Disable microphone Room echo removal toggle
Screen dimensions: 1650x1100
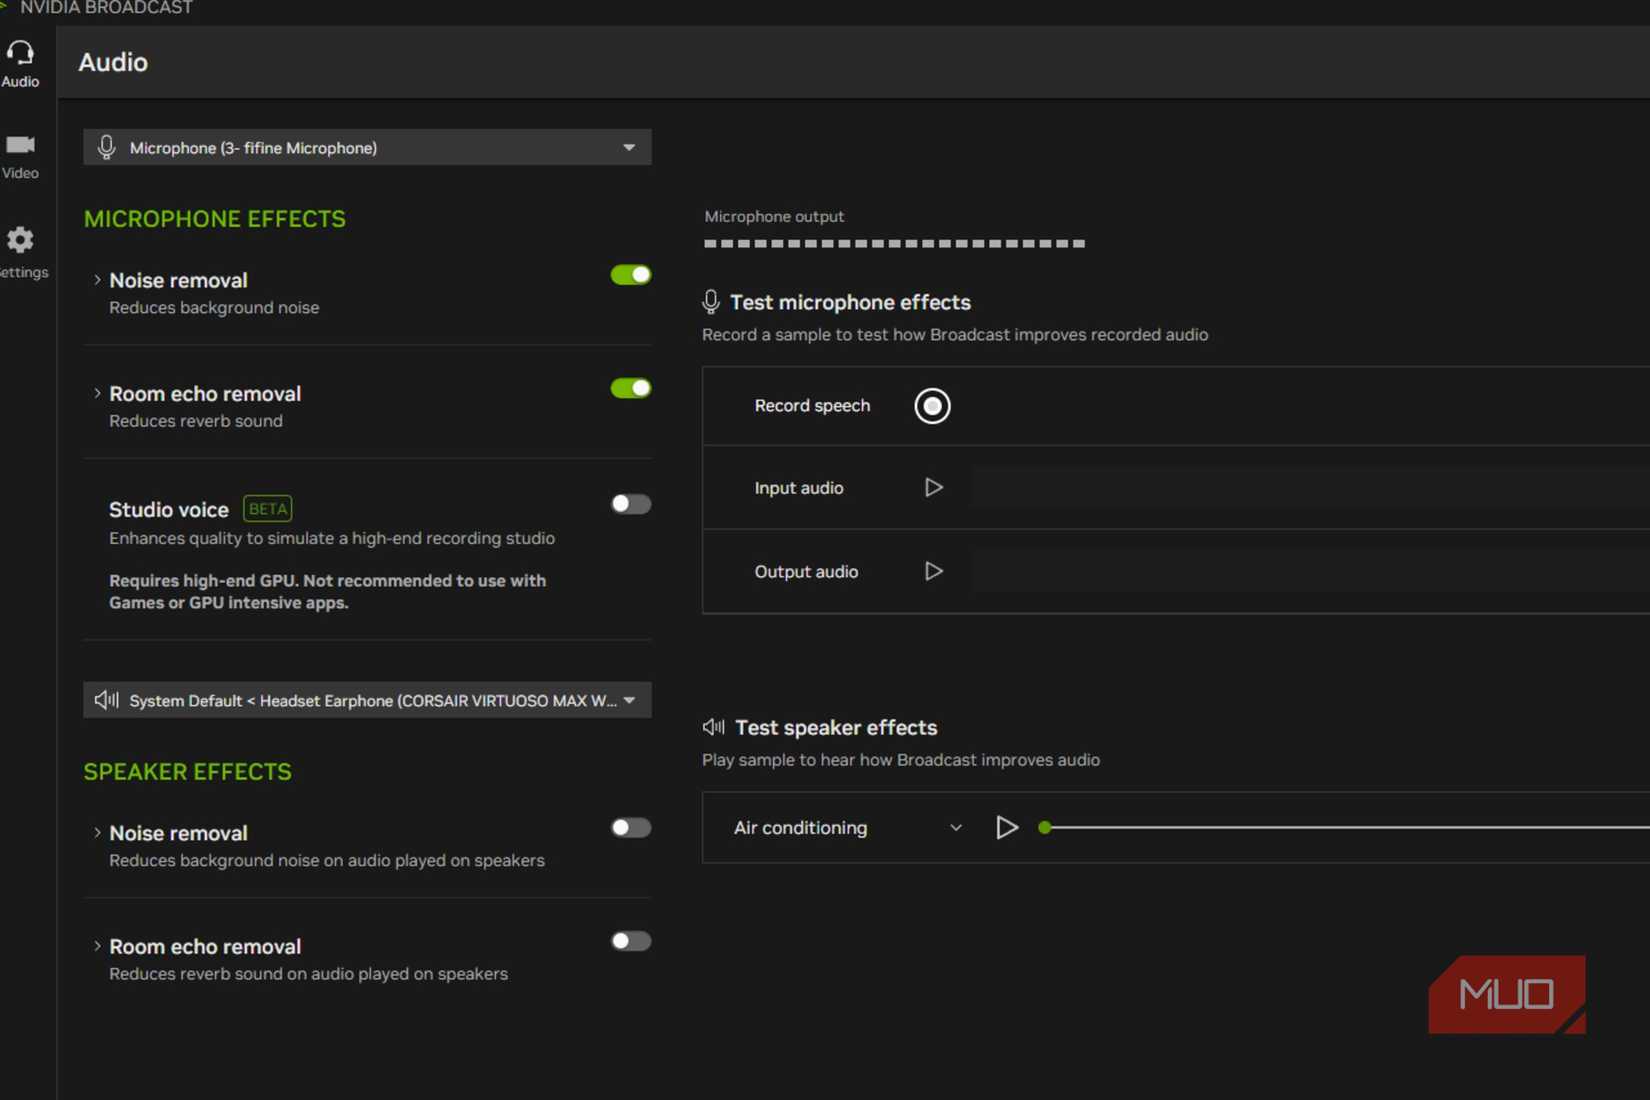click(631, 388)
